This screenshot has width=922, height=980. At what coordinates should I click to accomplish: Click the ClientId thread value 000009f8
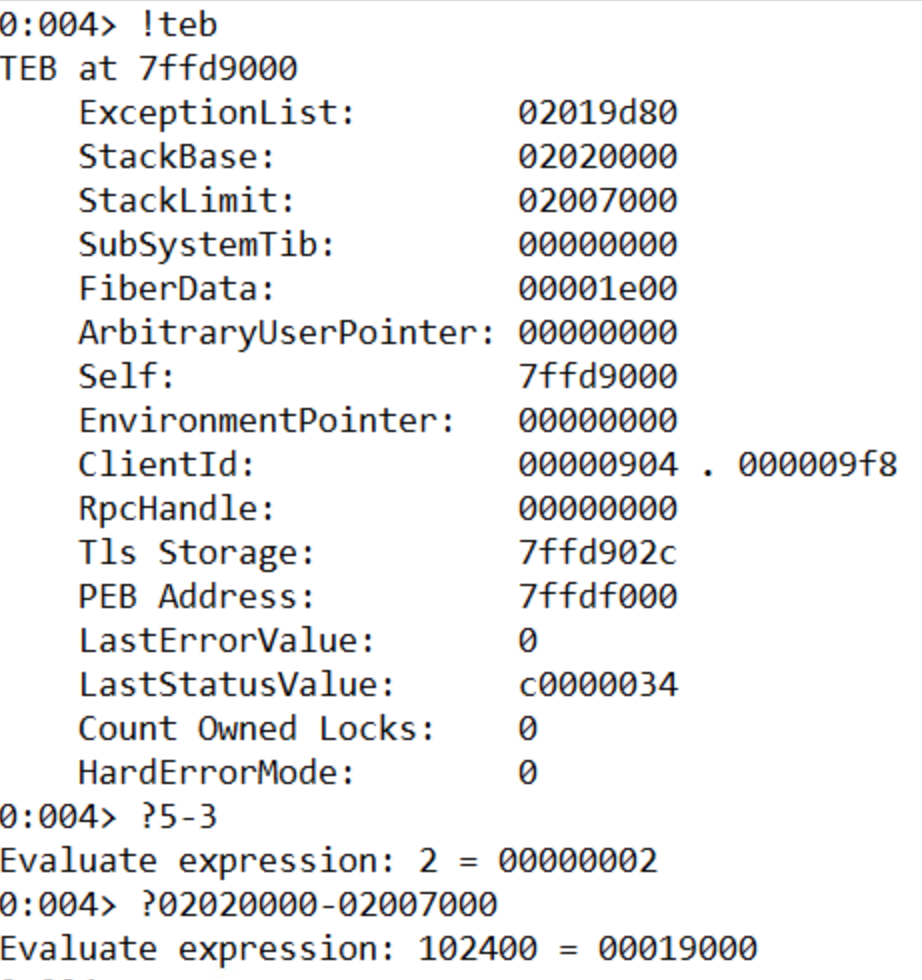coord(817,465)
